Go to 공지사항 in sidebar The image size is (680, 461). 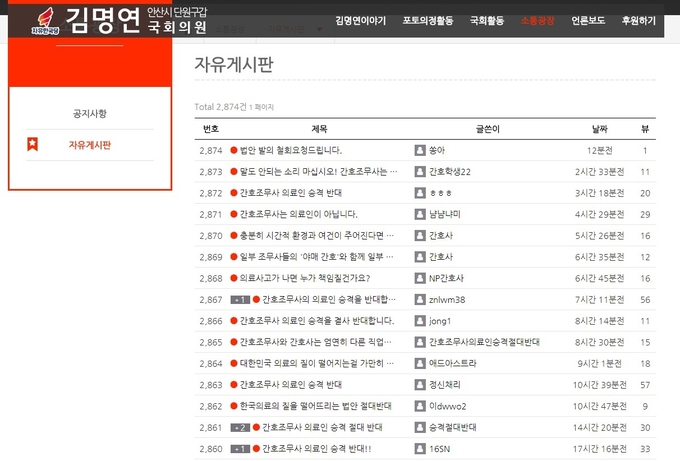point(90,114)
